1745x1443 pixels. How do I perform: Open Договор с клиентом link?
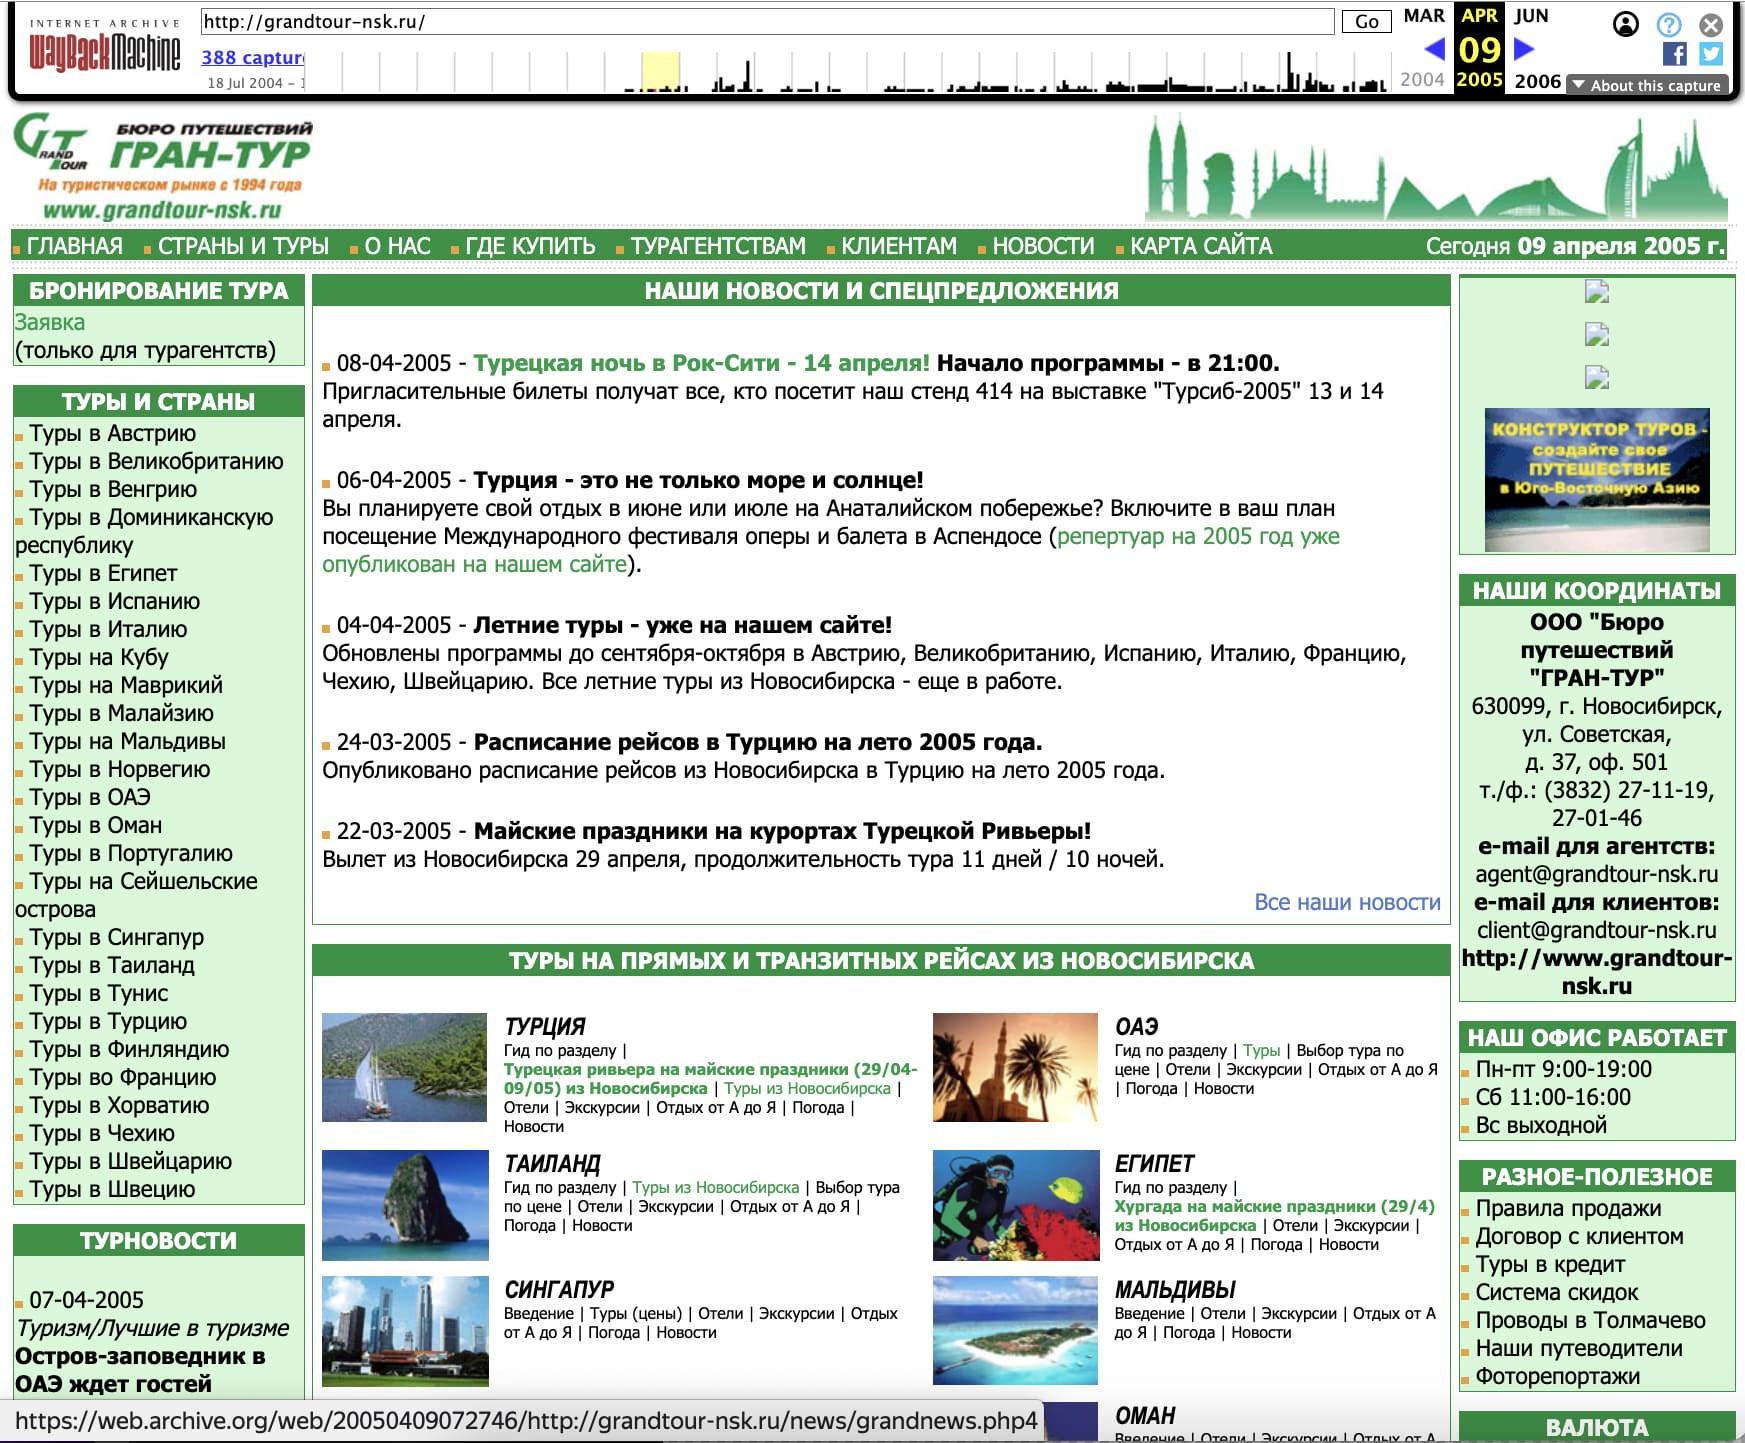(x=1579, y=1236)
